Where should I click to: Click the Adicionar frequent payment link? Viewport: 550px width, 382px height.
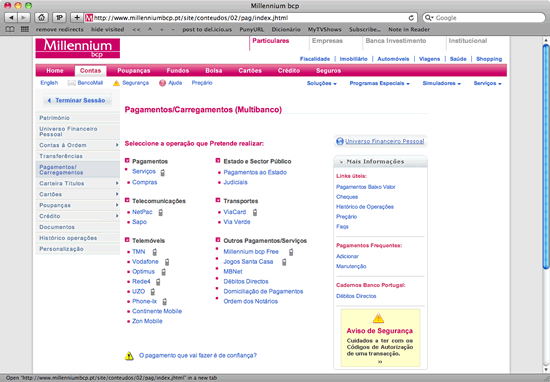(x=347, y=256)
